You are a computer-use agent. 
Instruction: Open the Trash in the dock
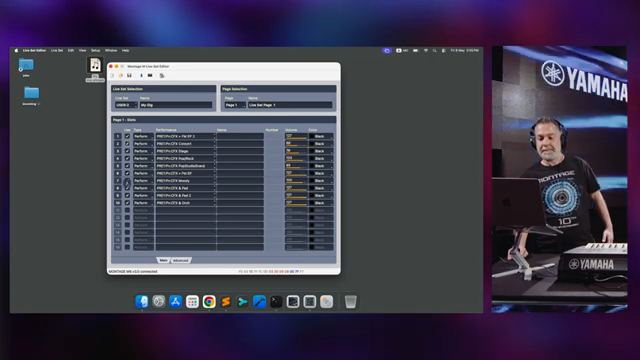click(x=351, y=302)
